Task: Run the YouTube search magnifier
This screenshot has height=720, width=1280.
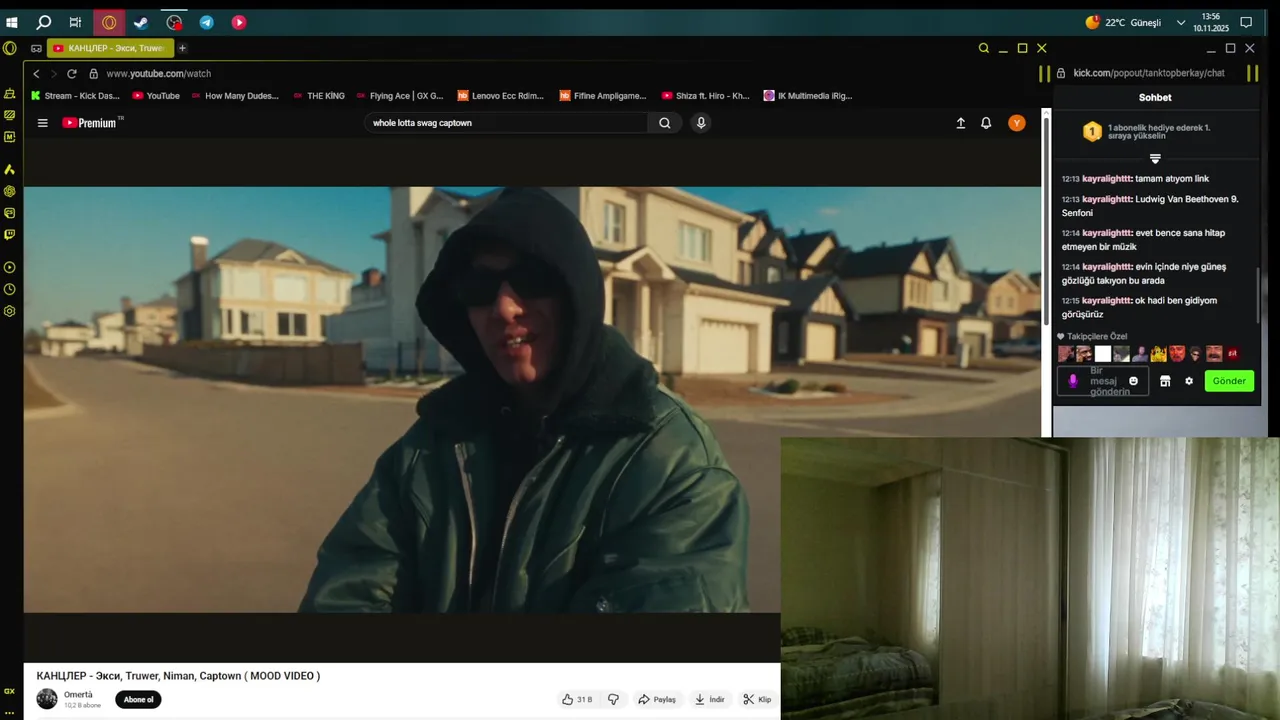Action: [x=664, y=123]
